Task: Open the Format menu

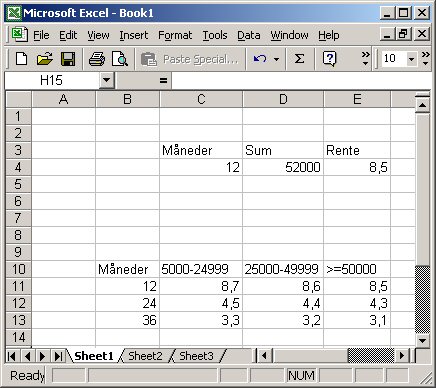Action: point(175,35)
